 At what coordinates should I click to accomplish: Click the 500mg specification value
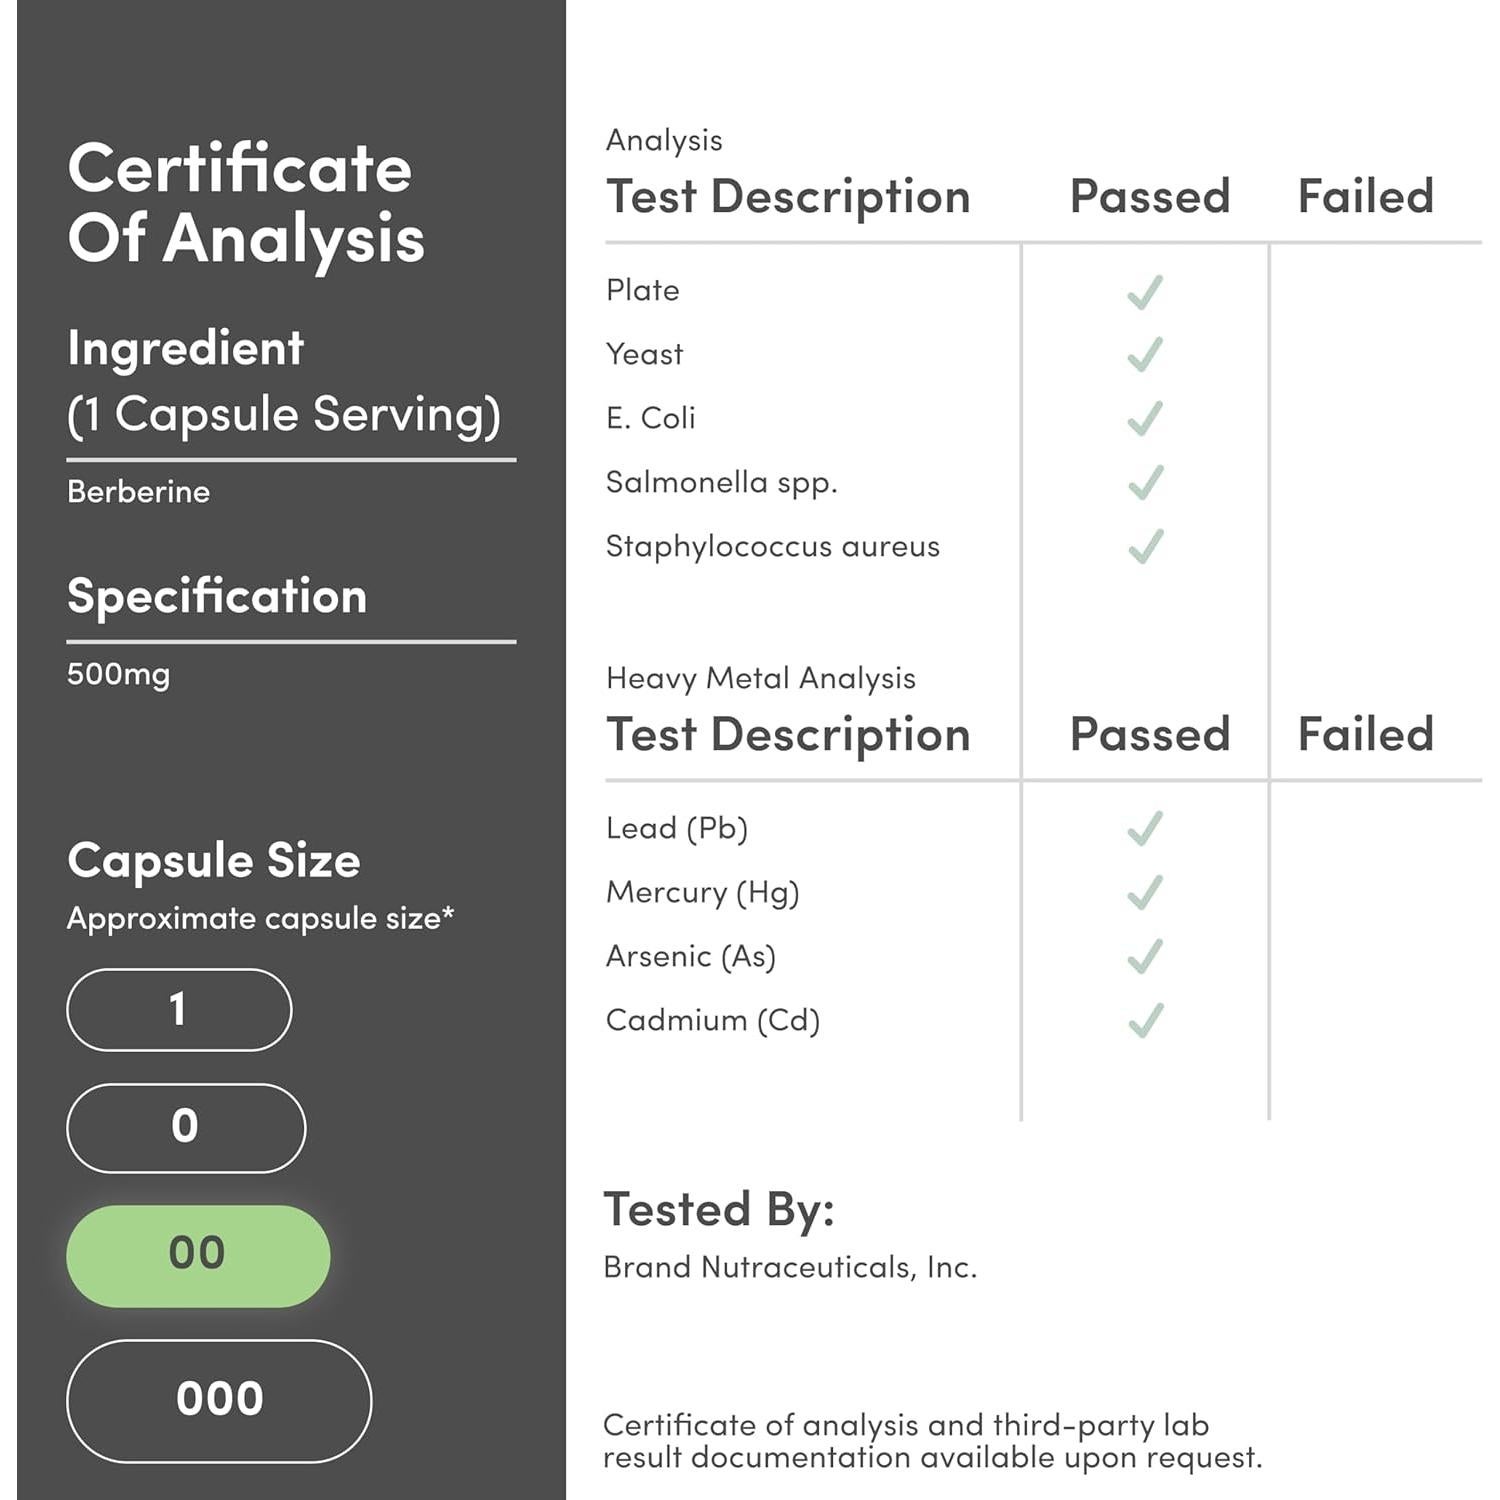(119, 674)
